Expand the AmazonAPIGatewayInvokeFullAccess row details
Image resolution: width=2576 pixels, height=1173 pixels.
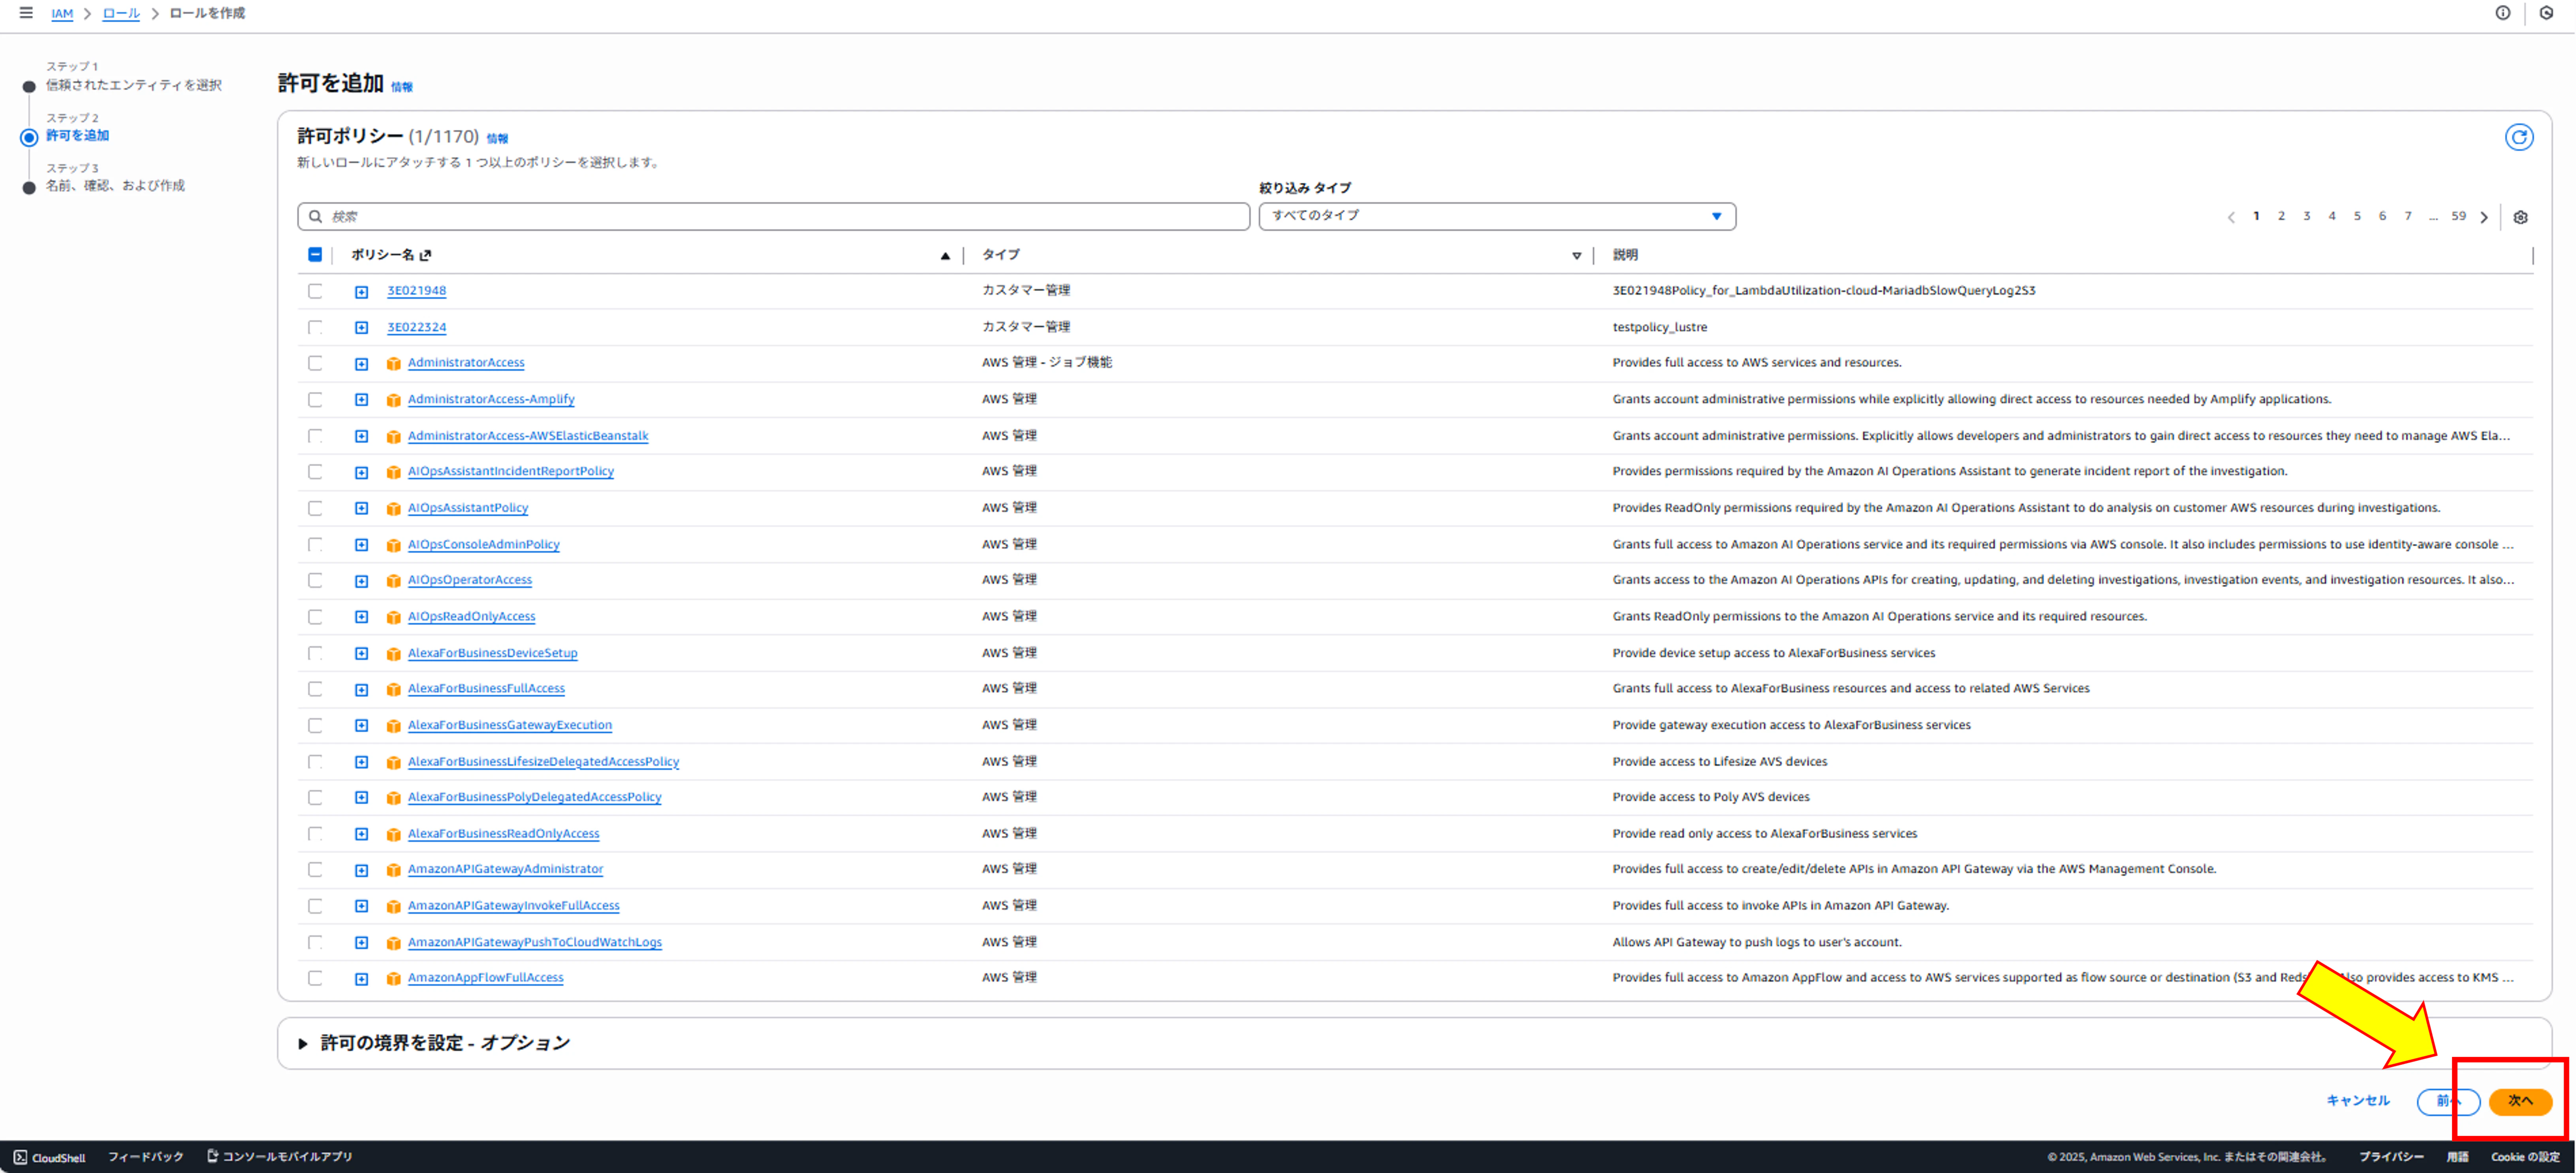(x=362, y=906)
